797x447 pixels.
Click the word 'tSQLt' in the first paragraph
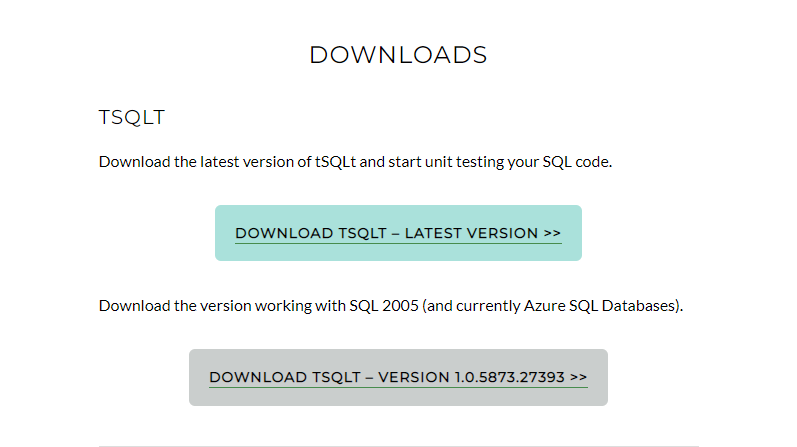[335, 162]
